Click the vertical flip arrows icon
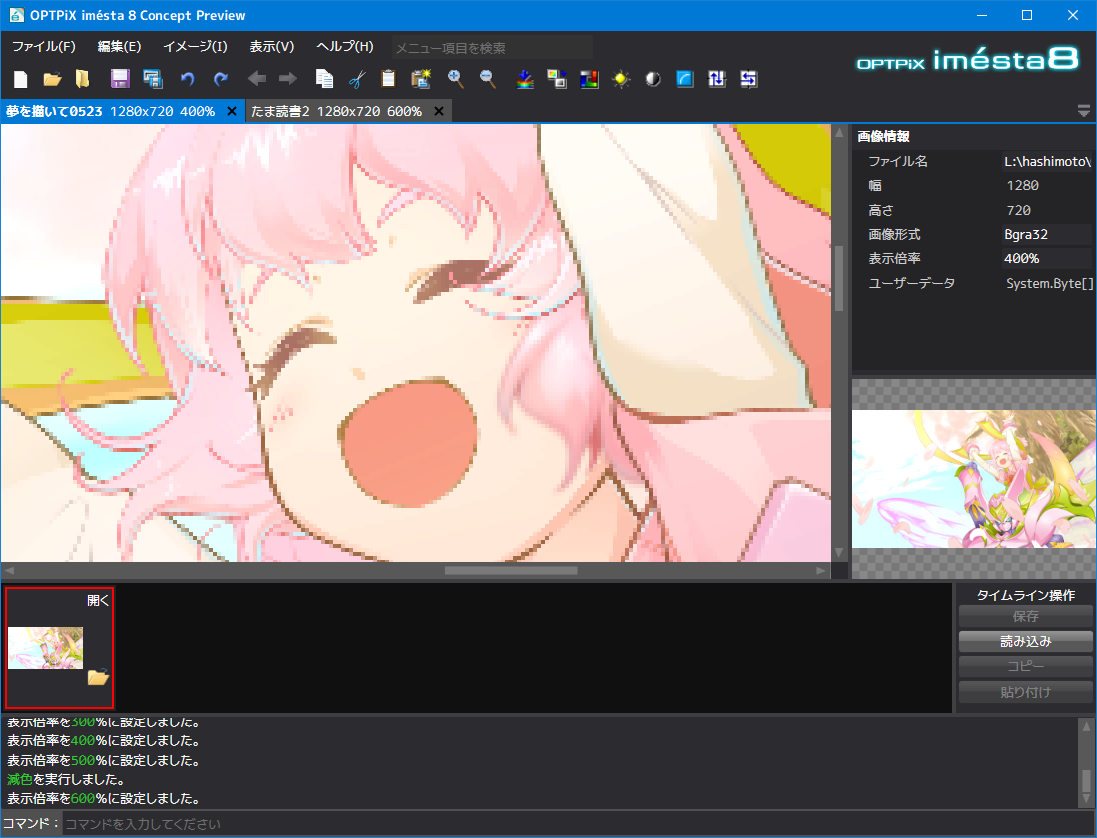 (717, 79)
